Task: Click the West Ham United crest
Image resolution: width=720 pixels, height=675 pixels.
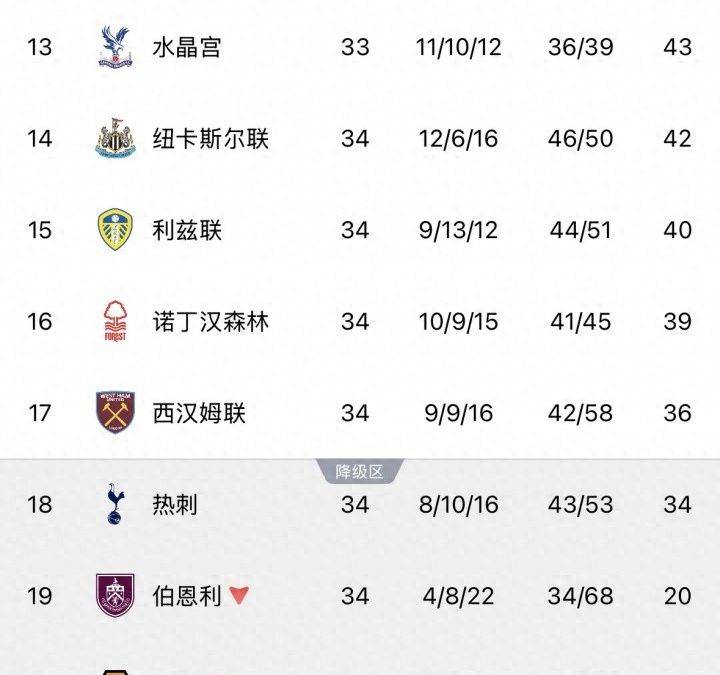Action: [115, 413]
